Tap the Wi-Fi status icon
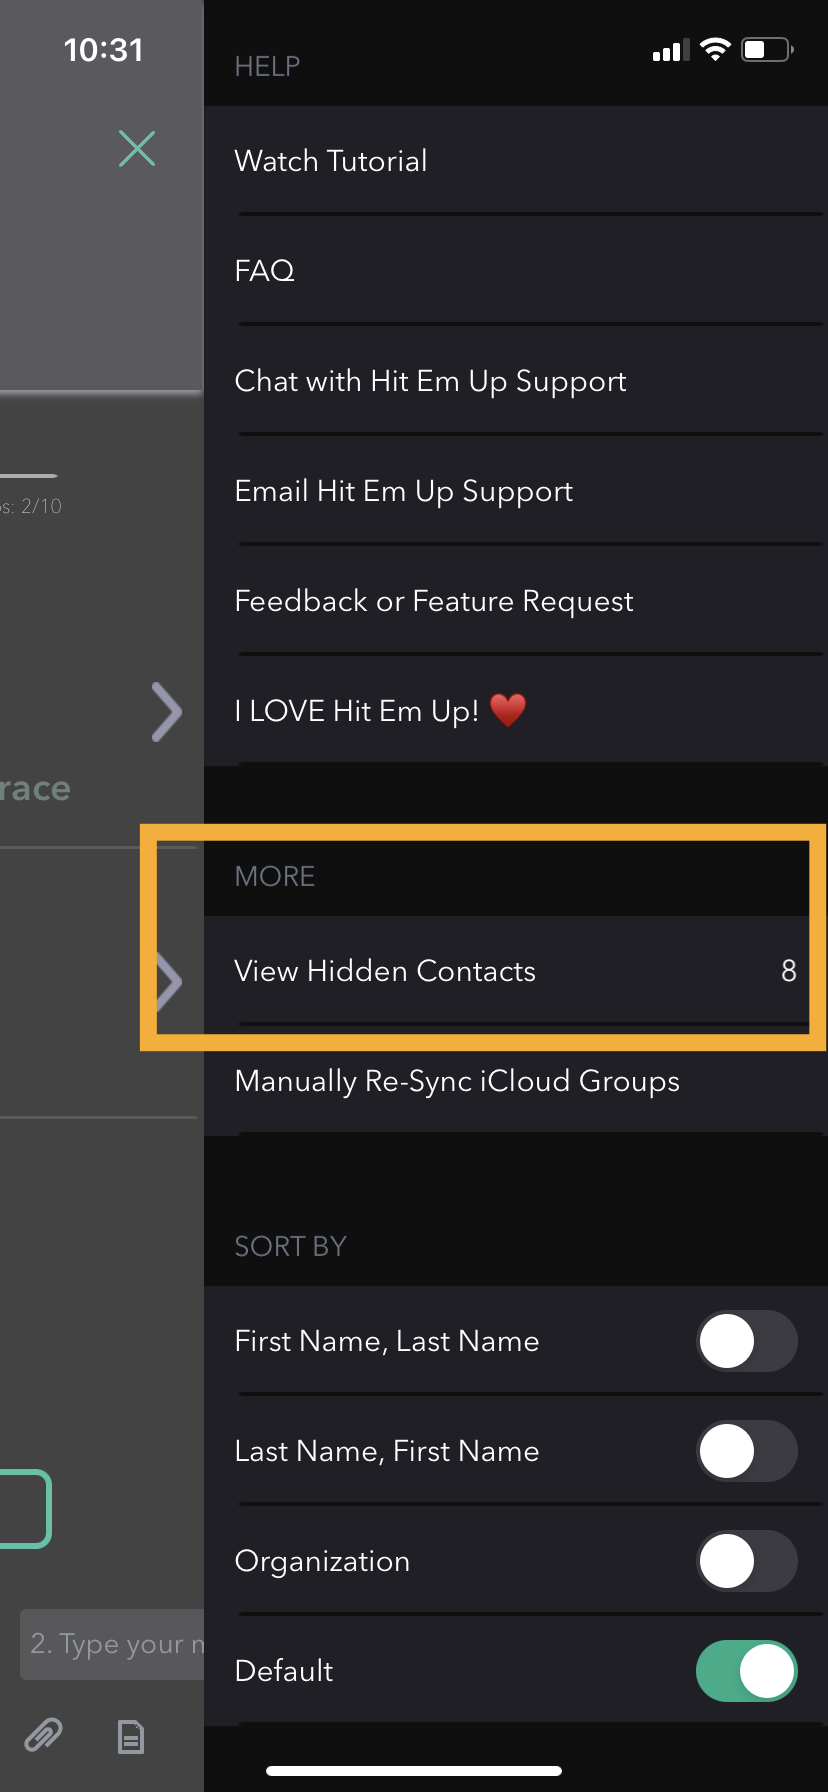Viewport: 828px width, 1792px height. click(715, 50)
